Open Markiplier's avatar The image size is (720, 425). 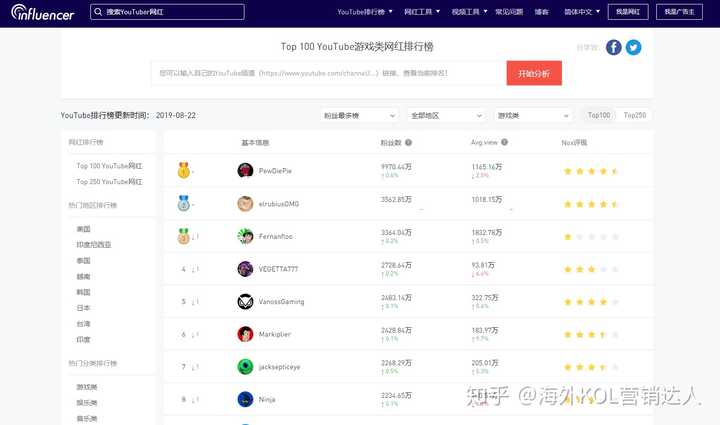(x=245, y=334)
